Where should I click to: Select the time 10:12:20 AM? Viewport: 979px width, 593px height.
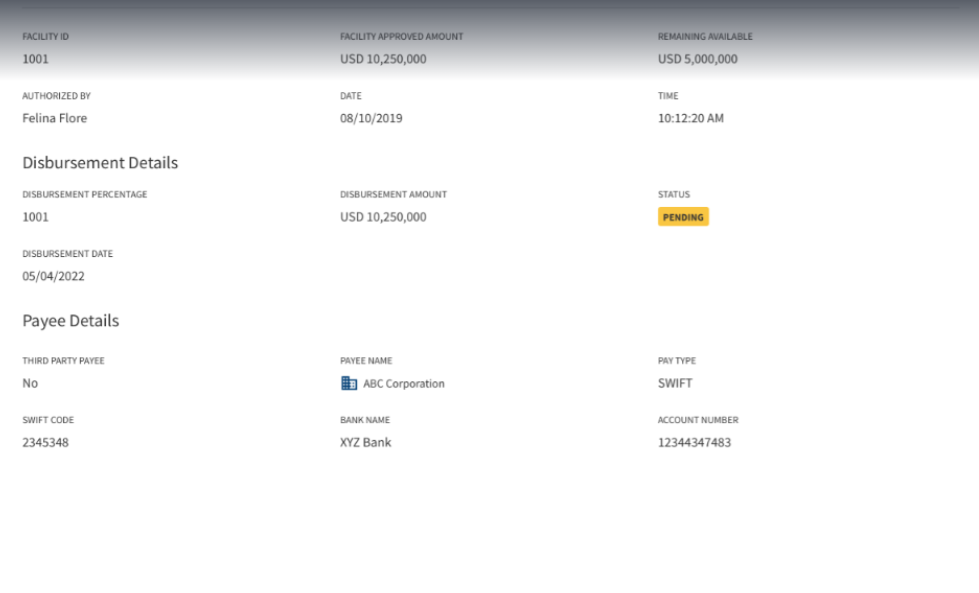click(691, 118)
